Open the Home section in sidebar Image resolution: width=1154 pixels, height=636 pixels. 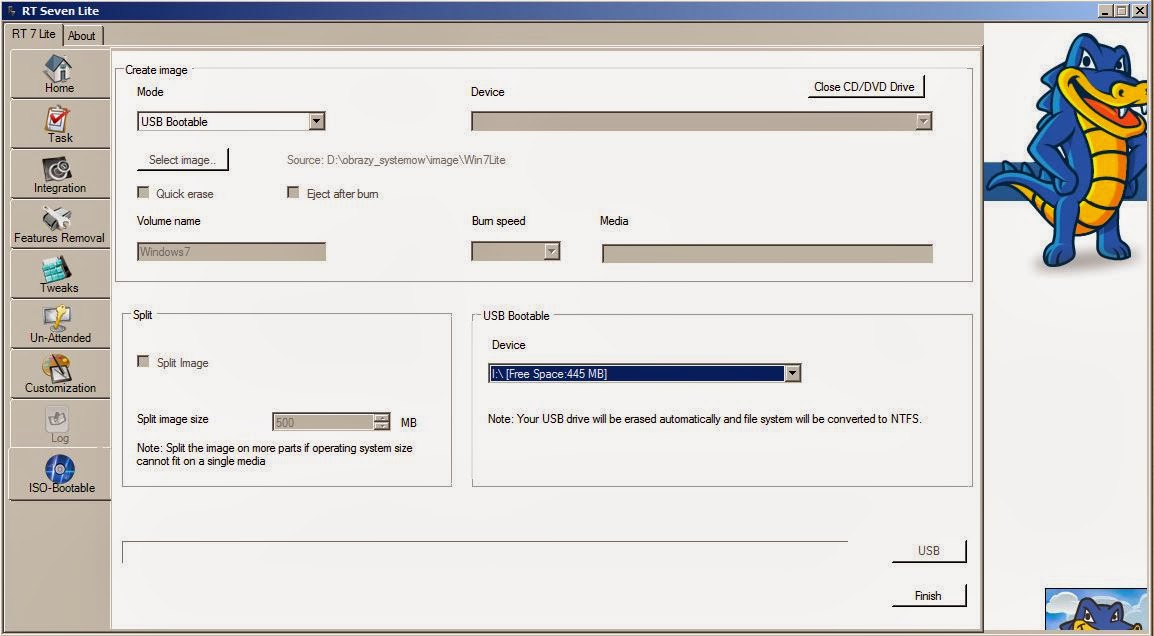pyautogui.click(x=60, y=74)
